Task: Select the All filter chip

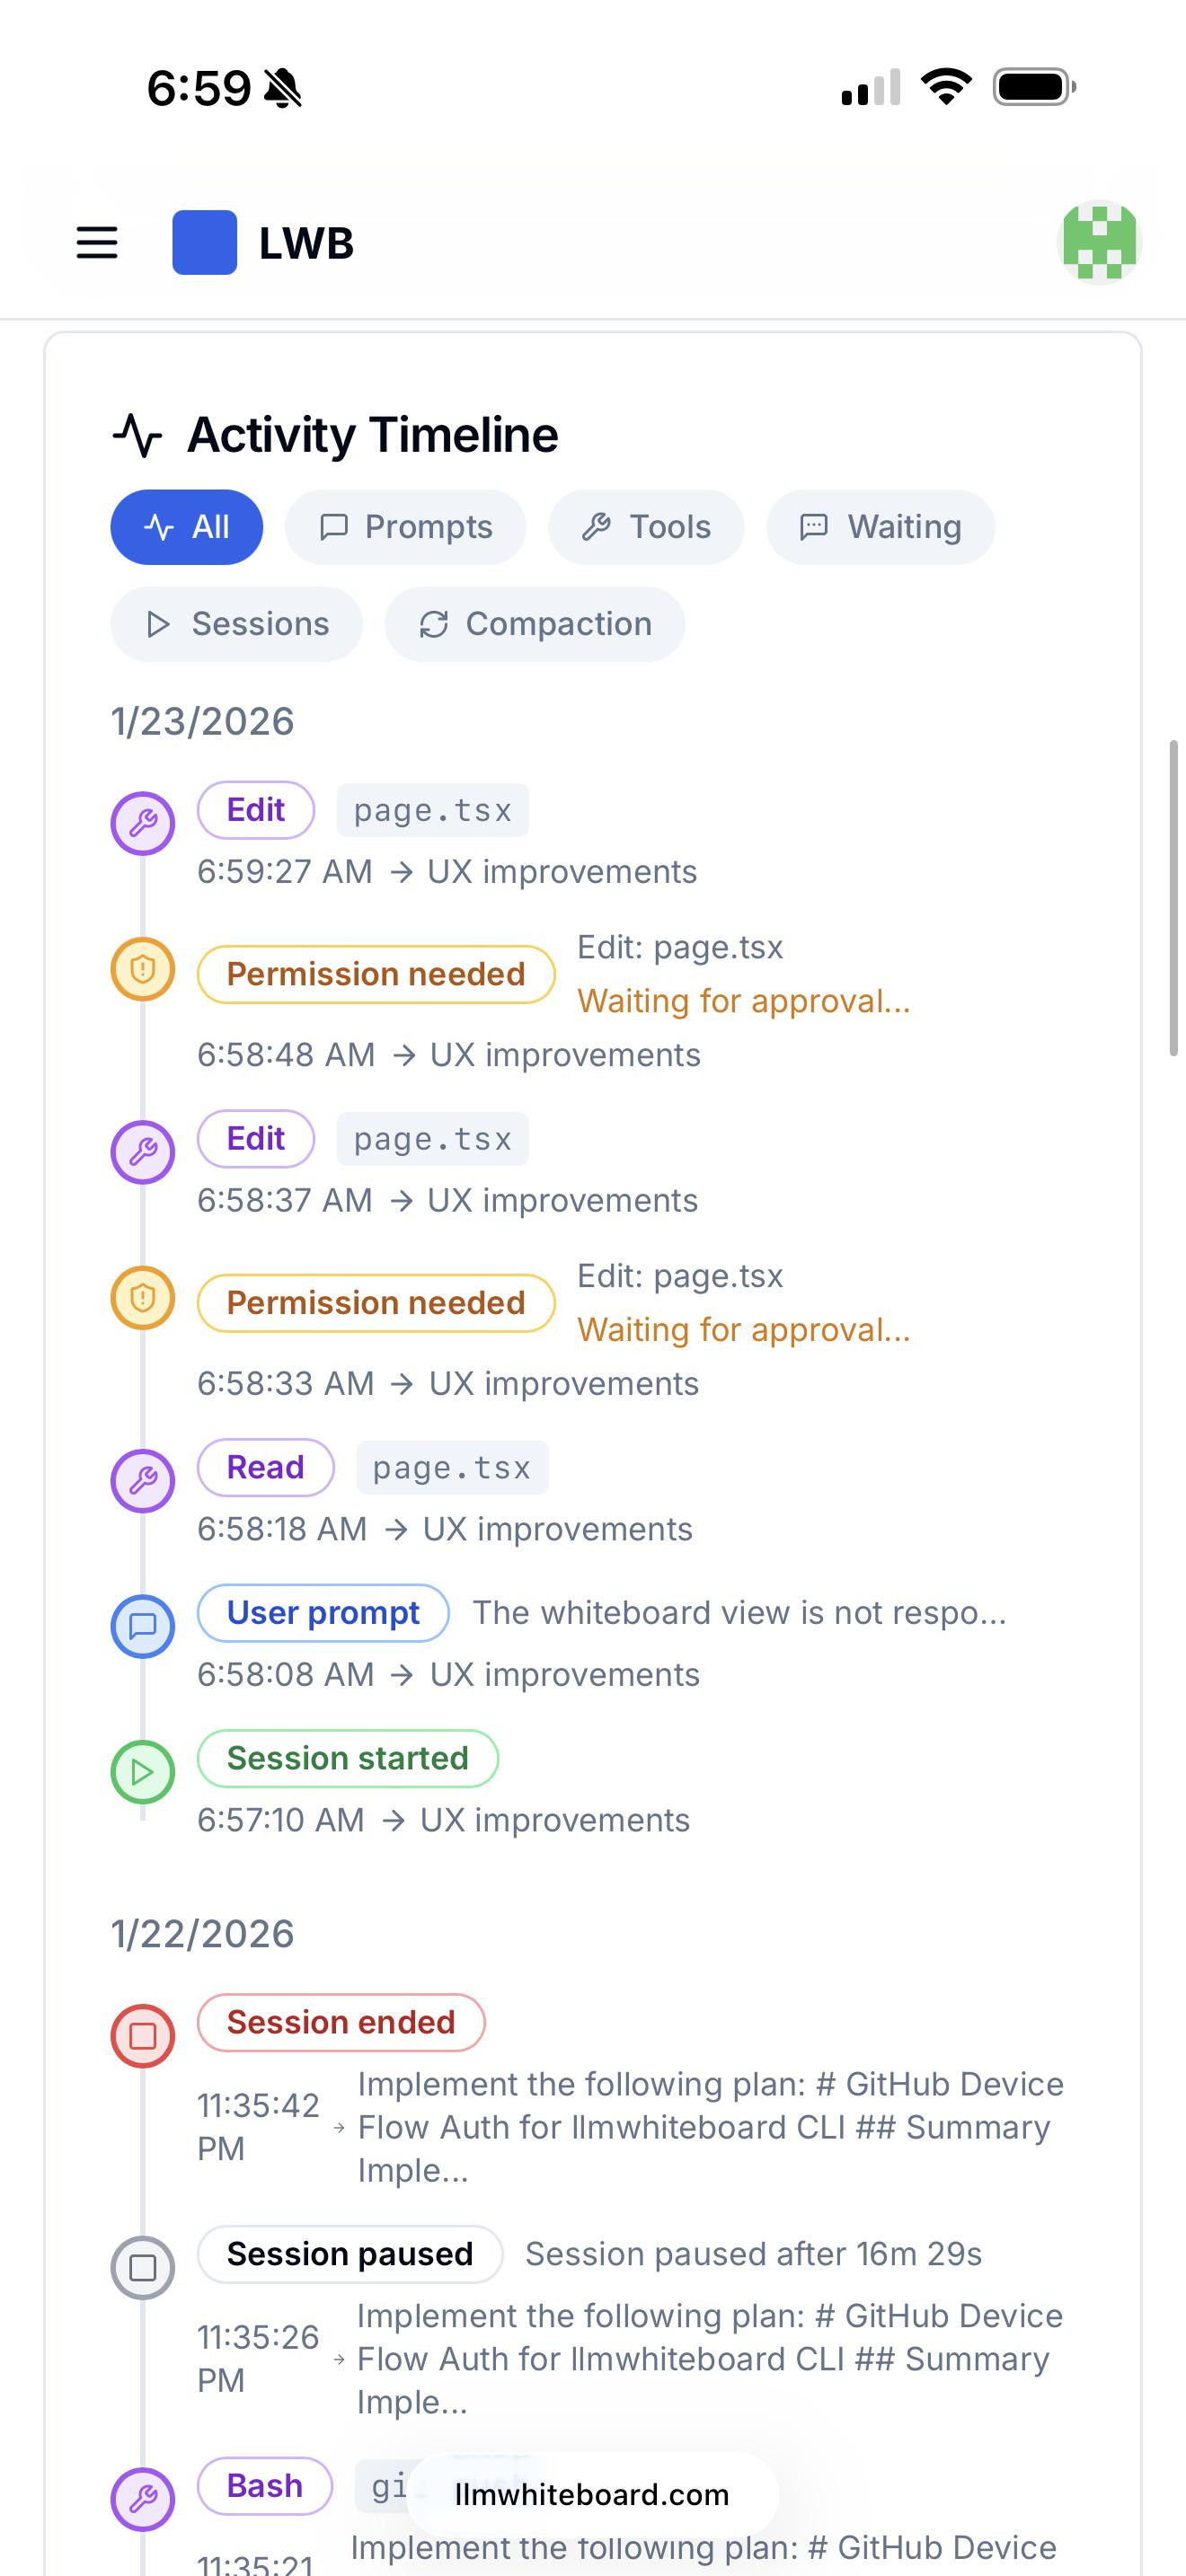Action: point(187,527)
